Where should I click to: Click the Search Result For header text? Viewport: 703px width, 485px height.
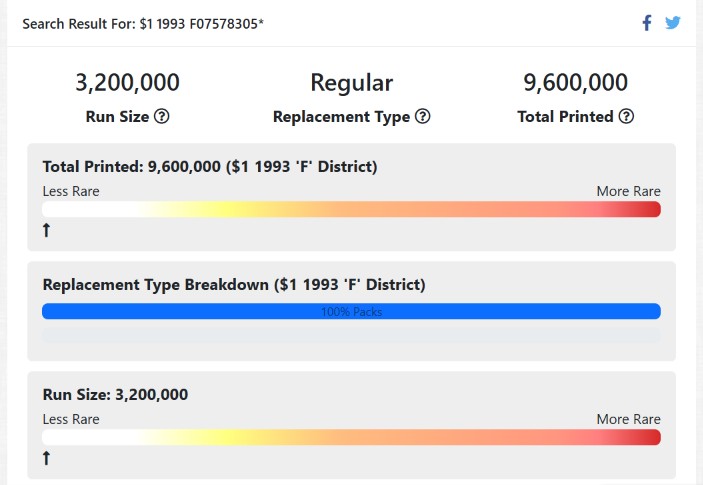pos(143,24)
